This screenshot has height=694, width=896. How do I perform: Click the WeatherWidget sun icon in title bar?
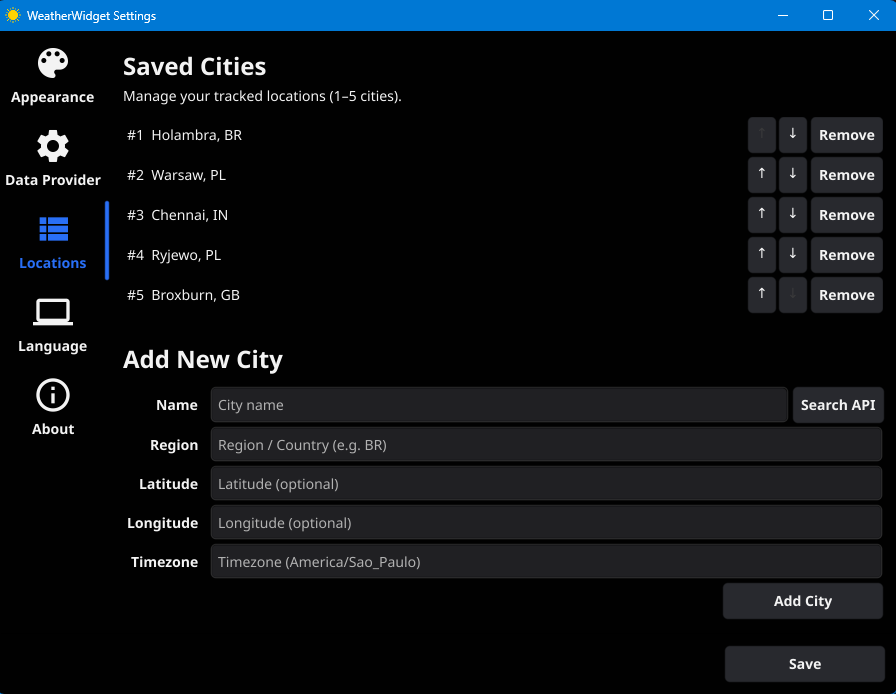coord(13,15)
